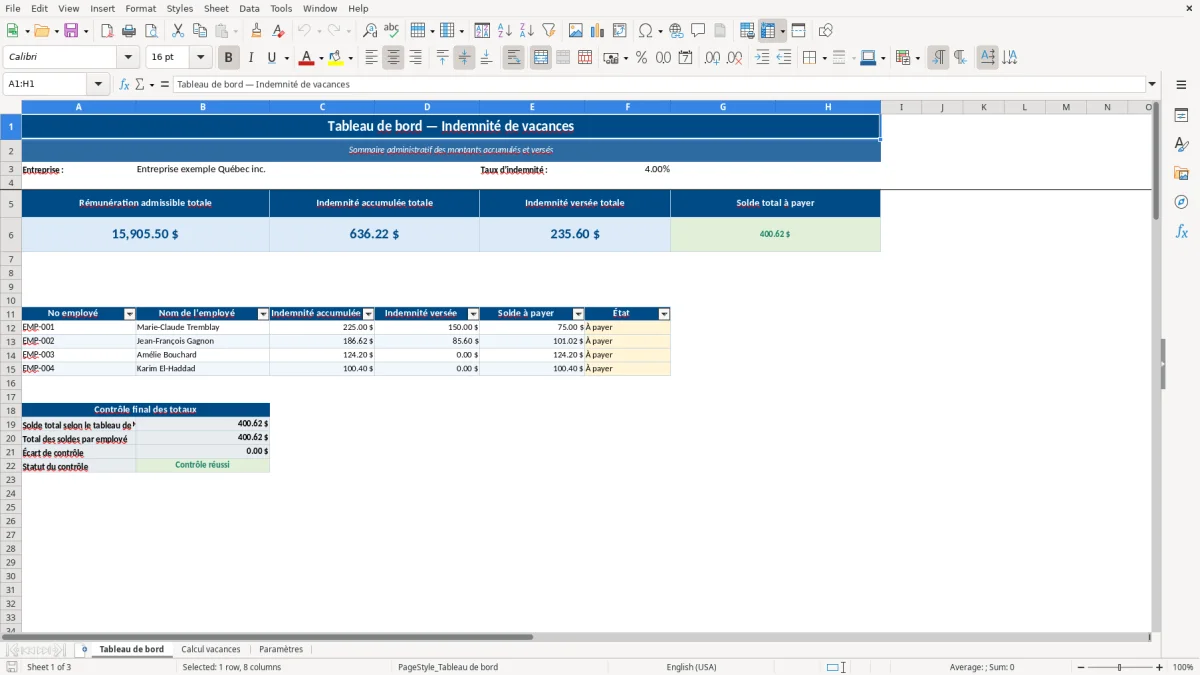Open the sidebar Gallery icon
Image resolution: width=1200 pixels, height=675 pixels.
[x=1181, y=173]
